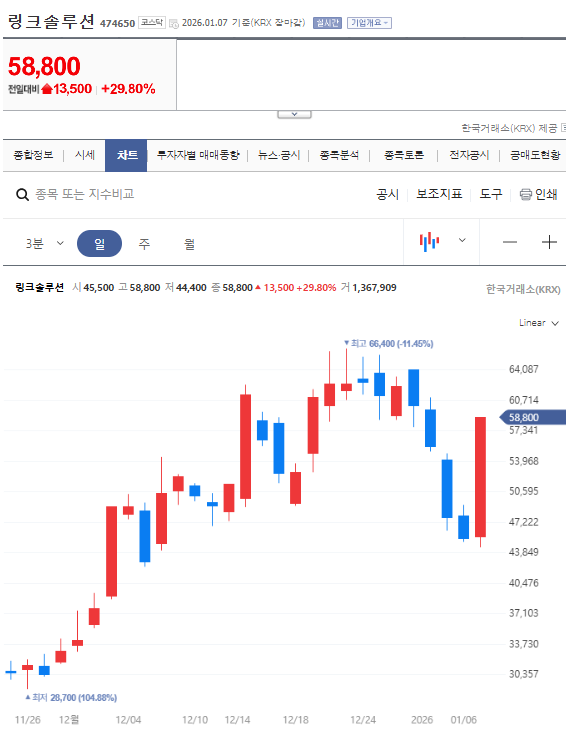Open the 시세 tab
The width and height of the screenshot is (566, 747).
84,155
